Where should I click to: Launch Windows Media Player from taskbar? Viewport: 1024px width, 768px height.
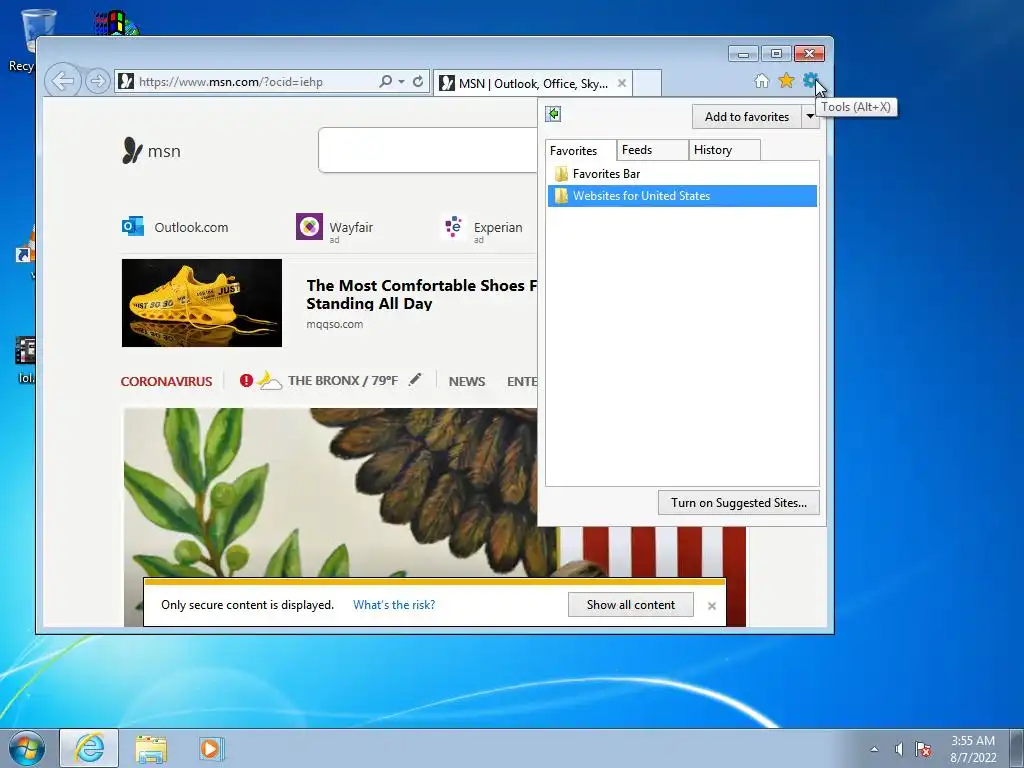tap(212, 748)
